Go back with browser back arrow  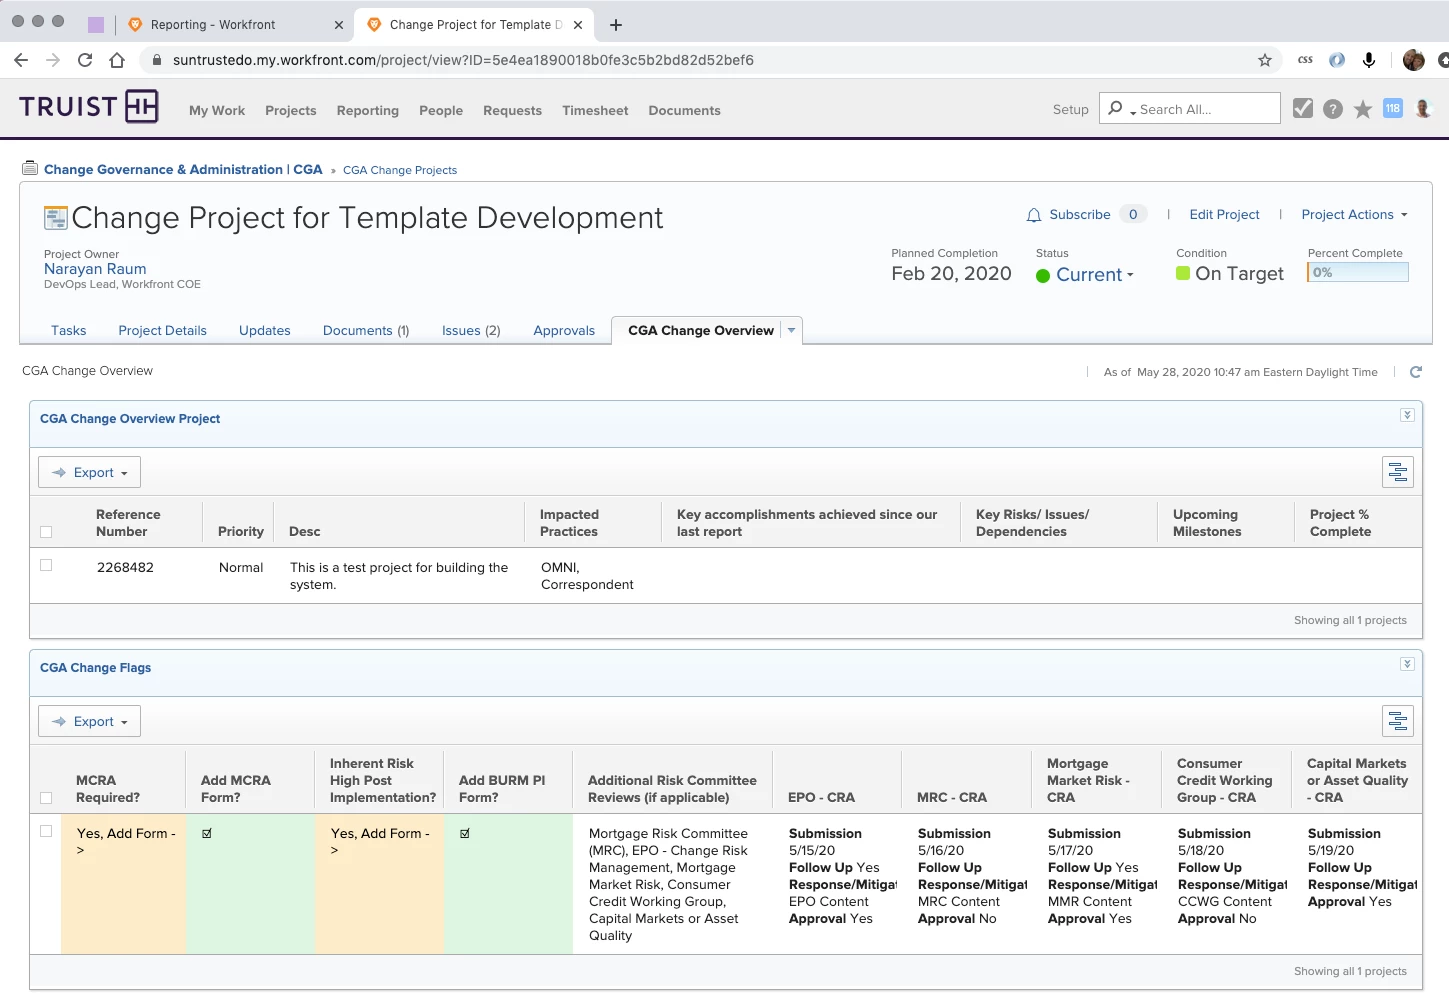pyautogui.click(x=21, y=60)
